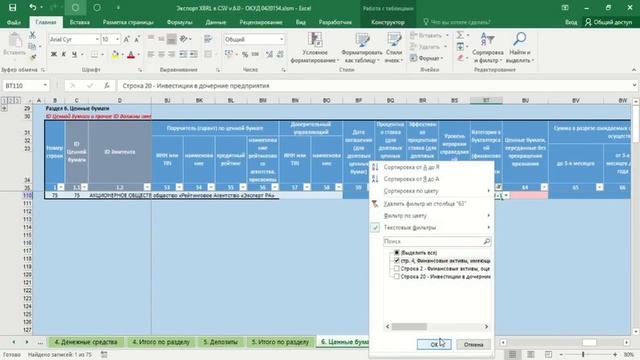Open Условное форматирование menu

tap(315, 48)
